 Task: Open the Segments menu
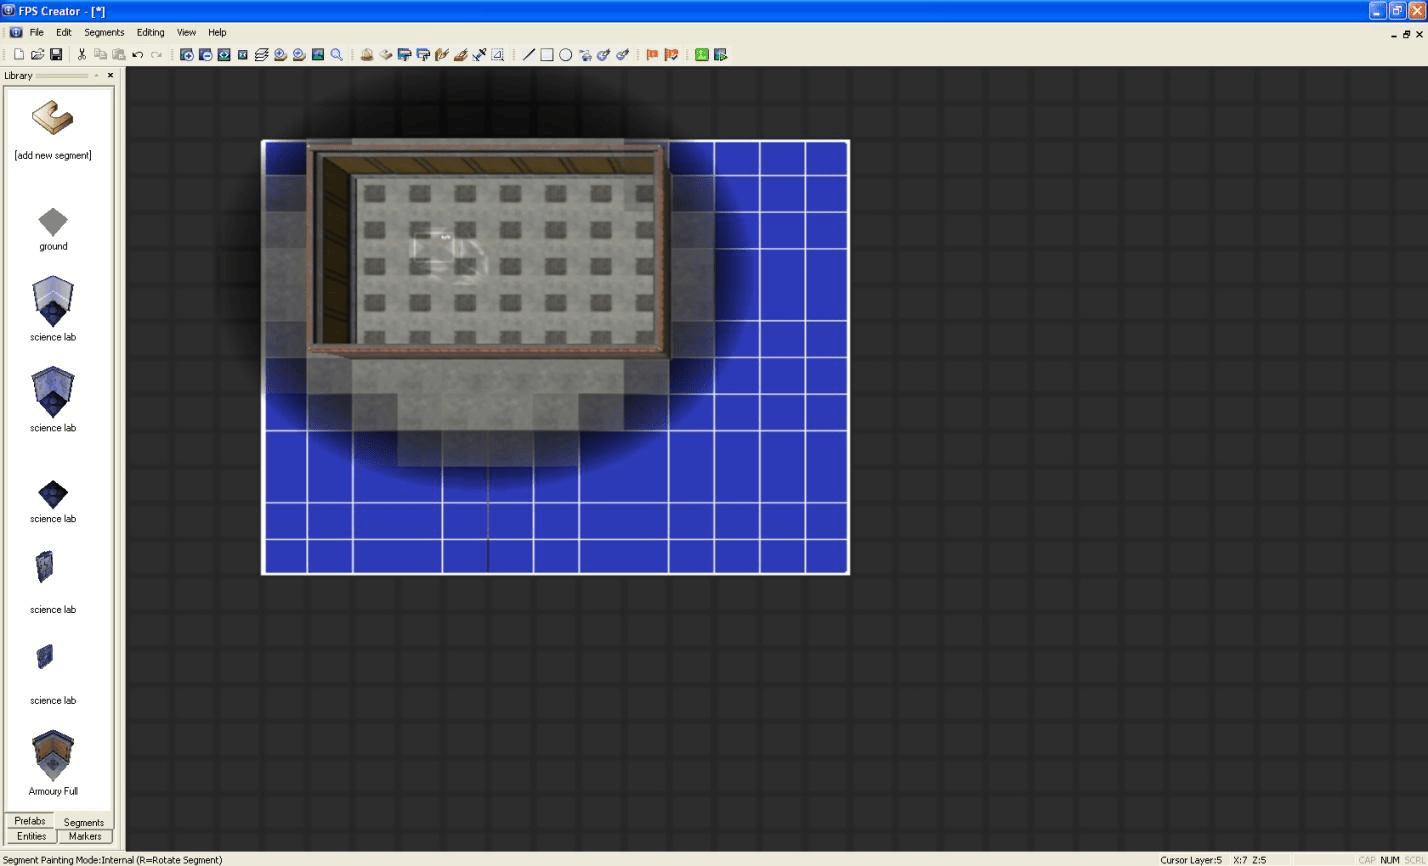[x=104, y=32]
